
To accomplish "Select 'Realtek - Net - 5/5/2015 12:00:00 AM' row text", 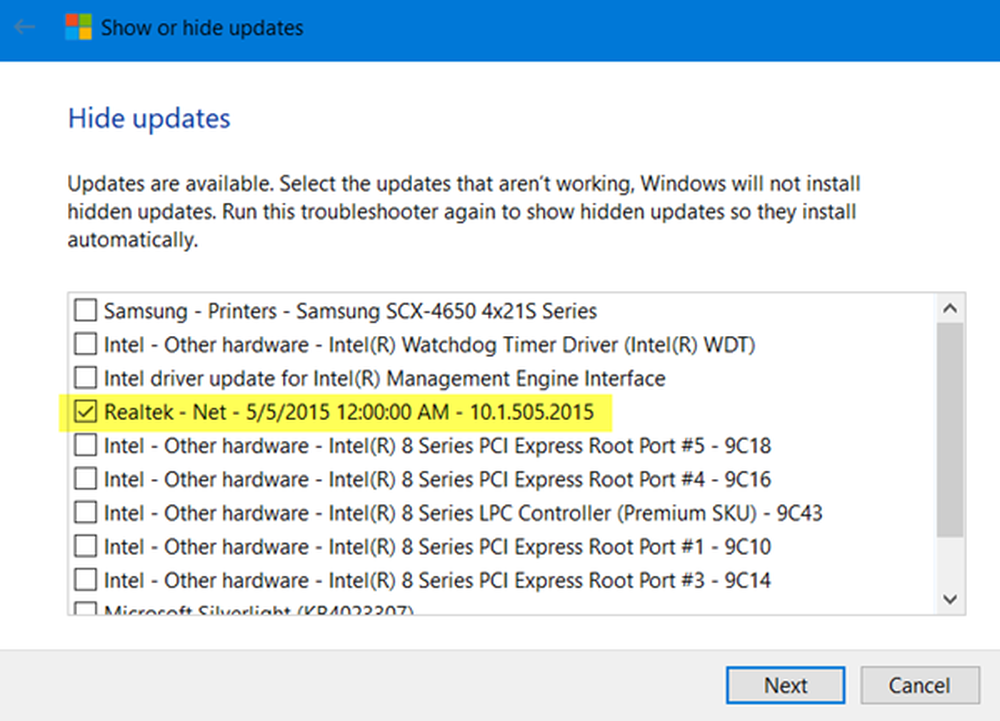I will pos(349,412).
